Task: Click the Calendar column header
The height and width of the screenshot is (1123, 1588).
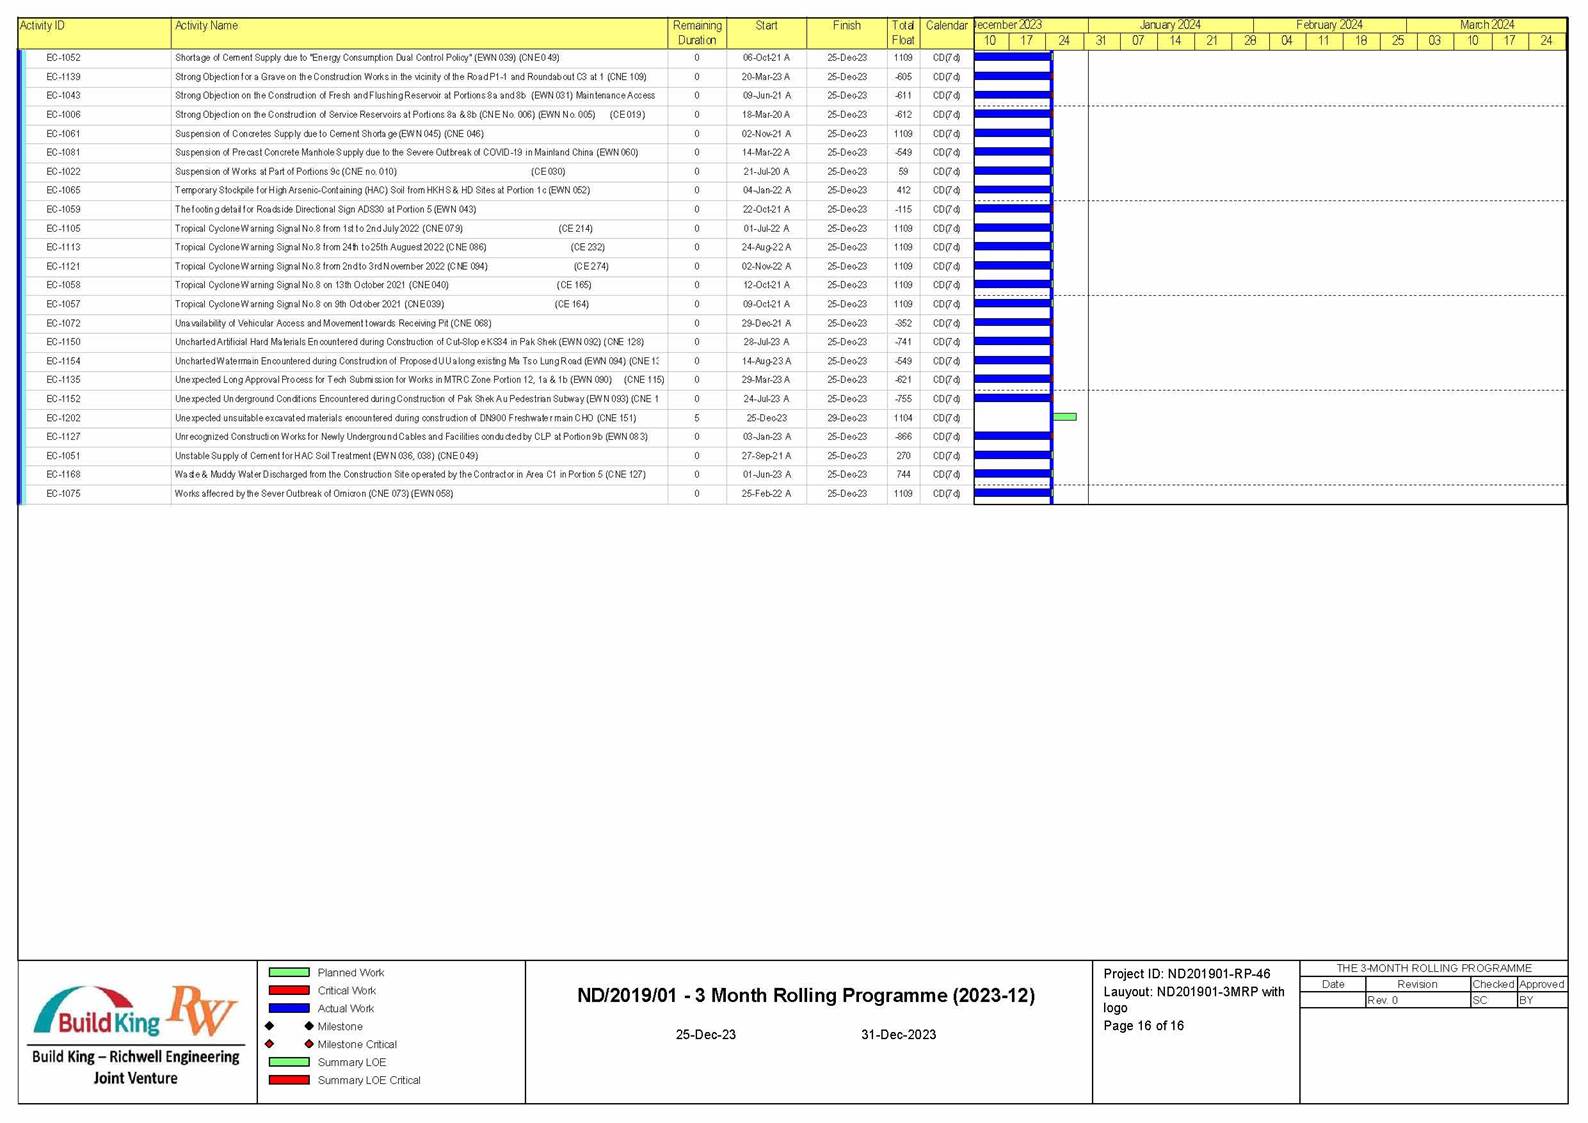Action: click(945, 26)
